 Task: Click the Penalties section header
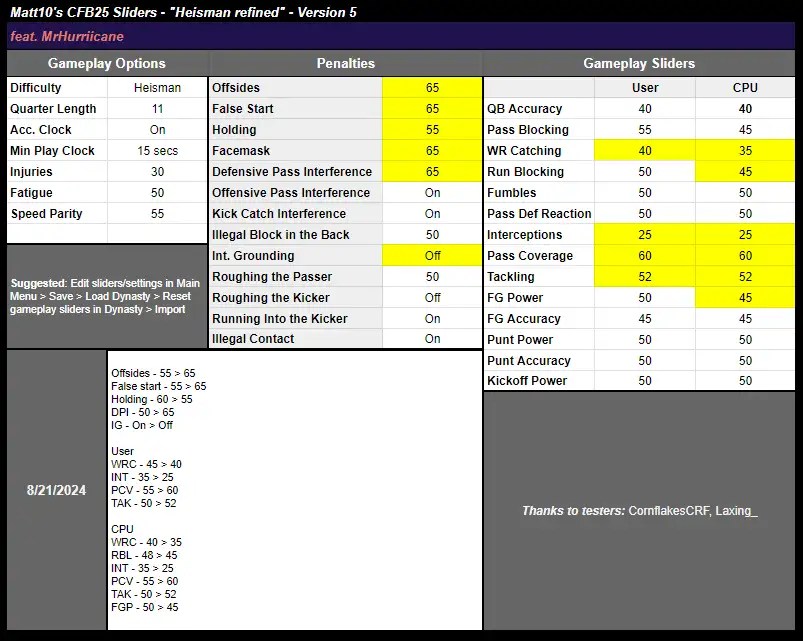point(346,63)
